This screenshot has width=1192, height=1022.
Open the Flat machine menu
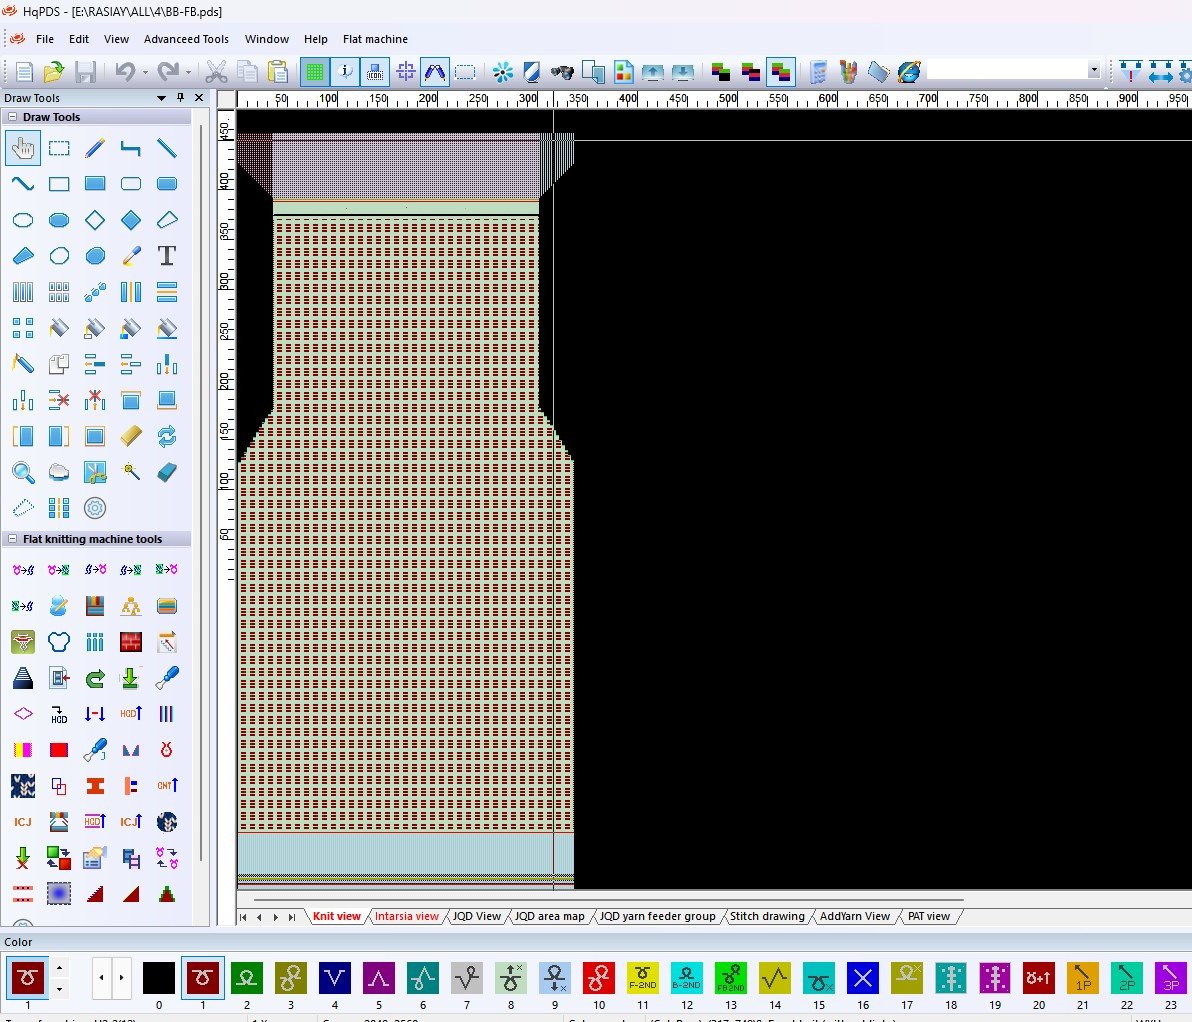pyautogui.click(x=375, y=39)
